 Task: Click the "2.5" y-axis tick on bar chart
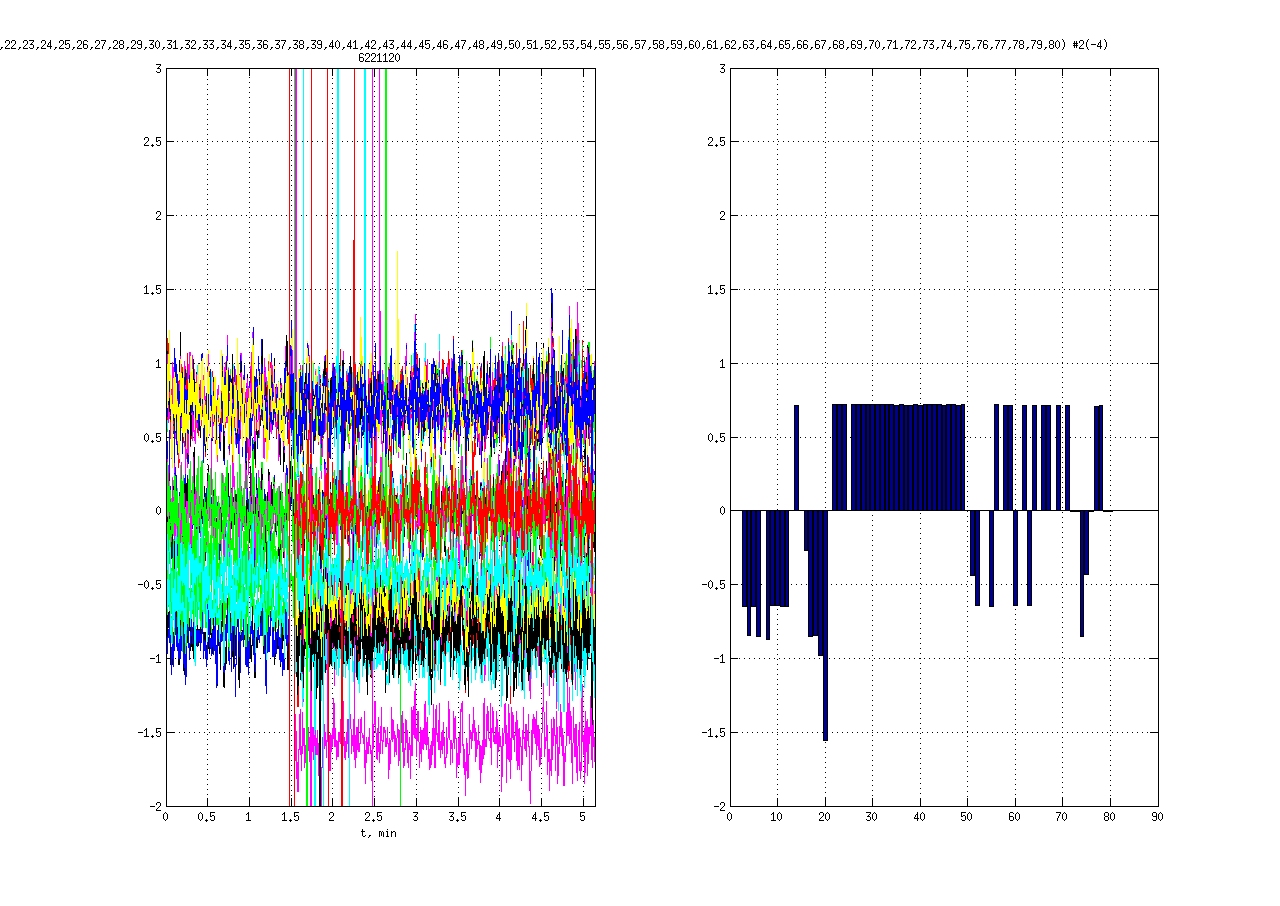pyautogui.click(x=715, y=142)
